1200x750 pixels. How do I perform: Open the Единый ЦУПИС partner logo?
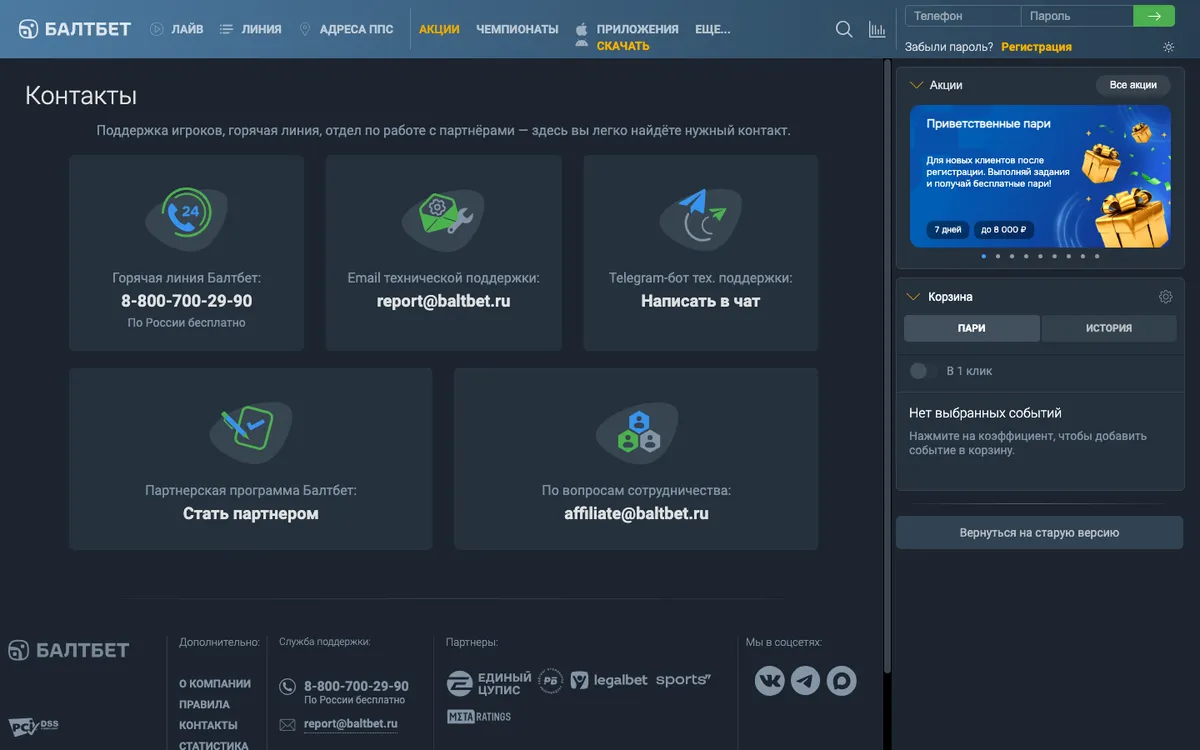(489, 684)
